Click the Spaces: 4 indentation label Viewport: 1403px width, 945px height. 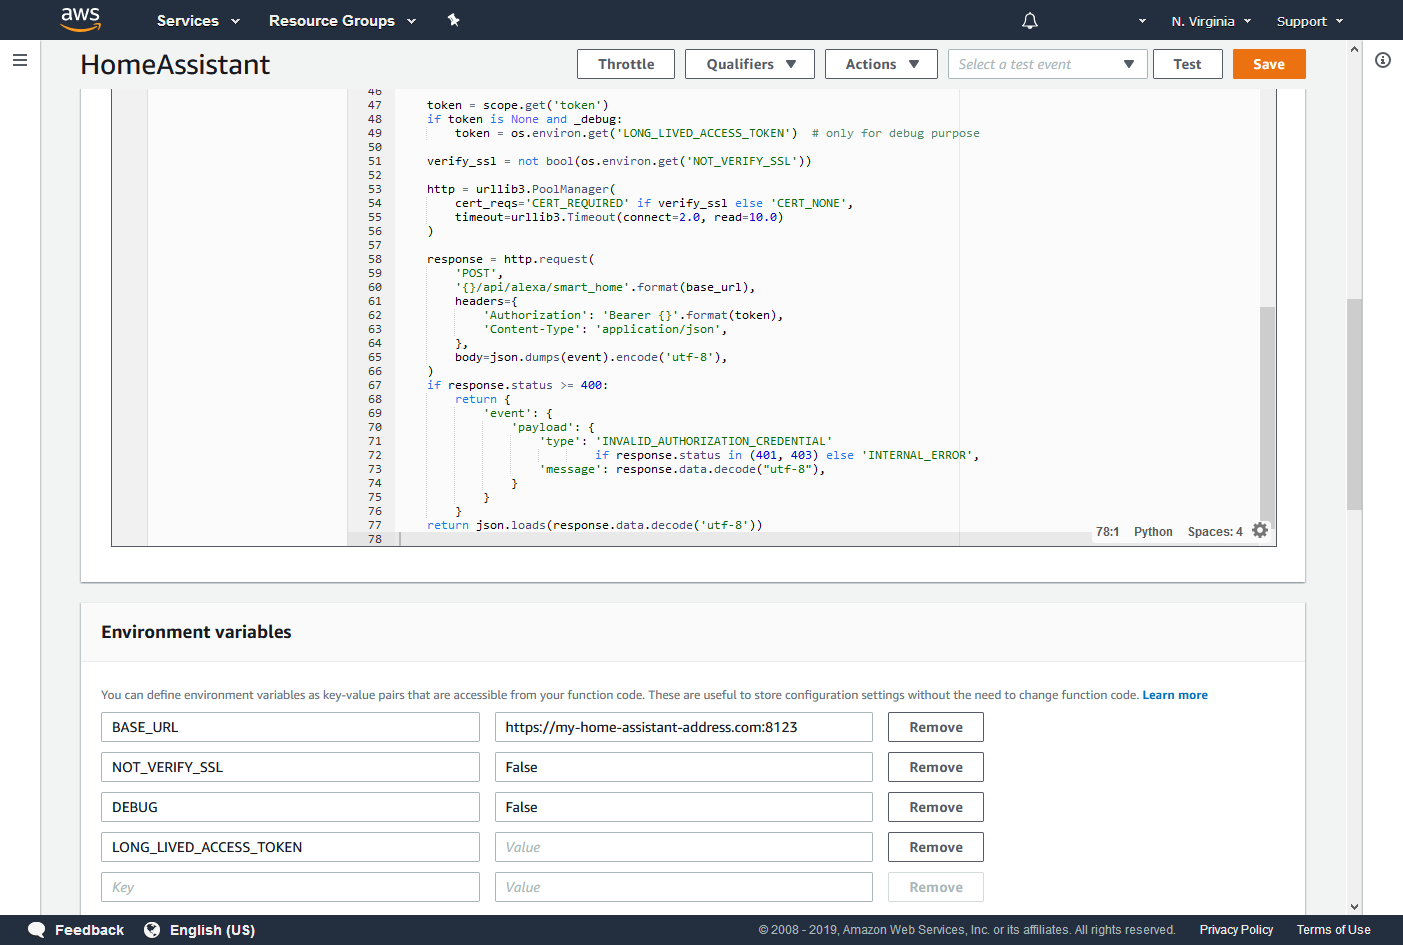click(x=1215, y=532)
